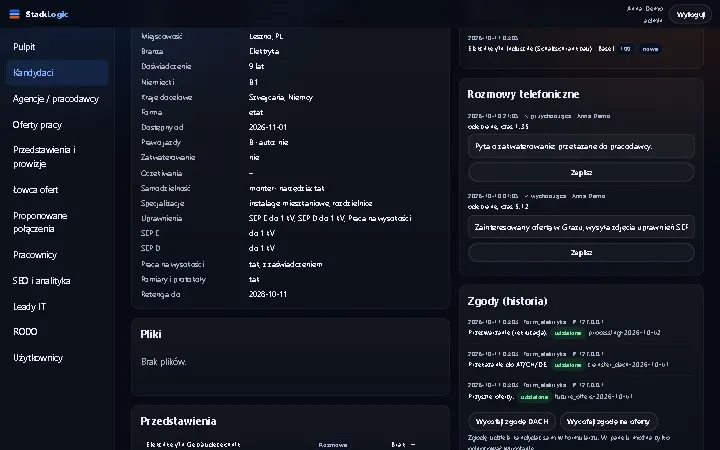This screenshot has height=450, width=720.
Task: Click the '2026-11-01' availability date
Action: click(x=268, y=127)
